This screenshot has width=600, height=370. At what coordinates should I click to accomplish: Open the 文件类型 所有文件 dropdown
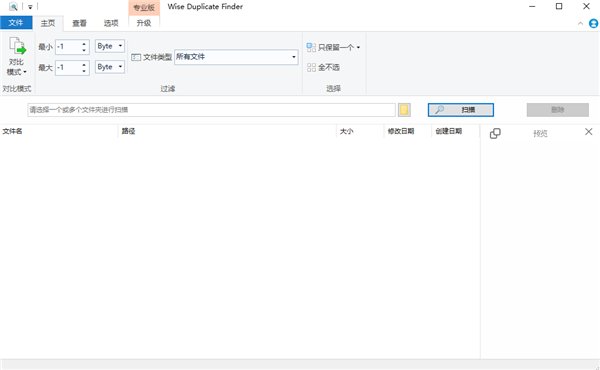pos(236,57)
